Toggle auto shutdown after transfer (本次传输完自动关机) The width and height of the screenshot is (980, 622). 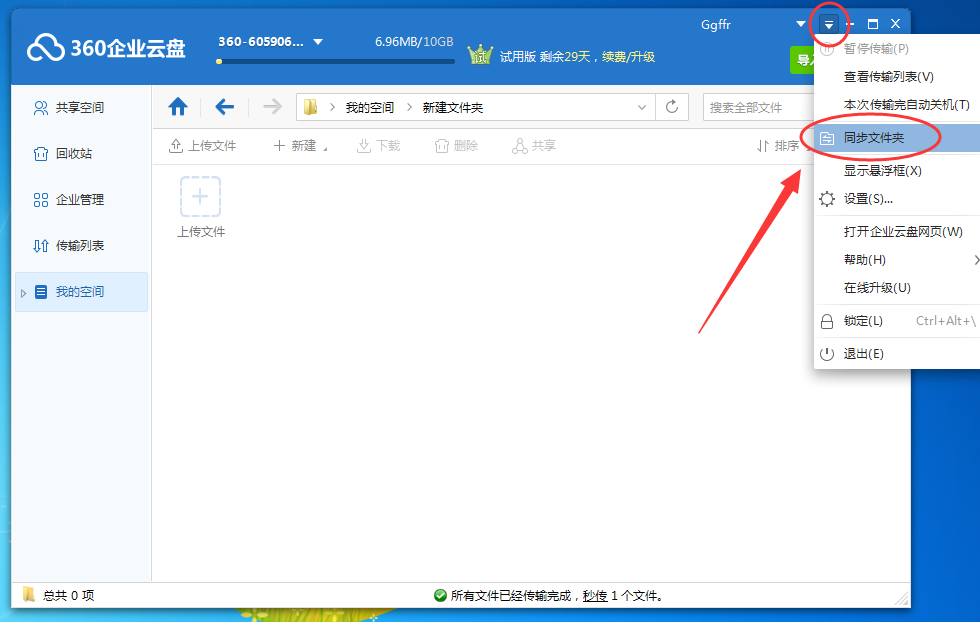[x=906, y=105]
